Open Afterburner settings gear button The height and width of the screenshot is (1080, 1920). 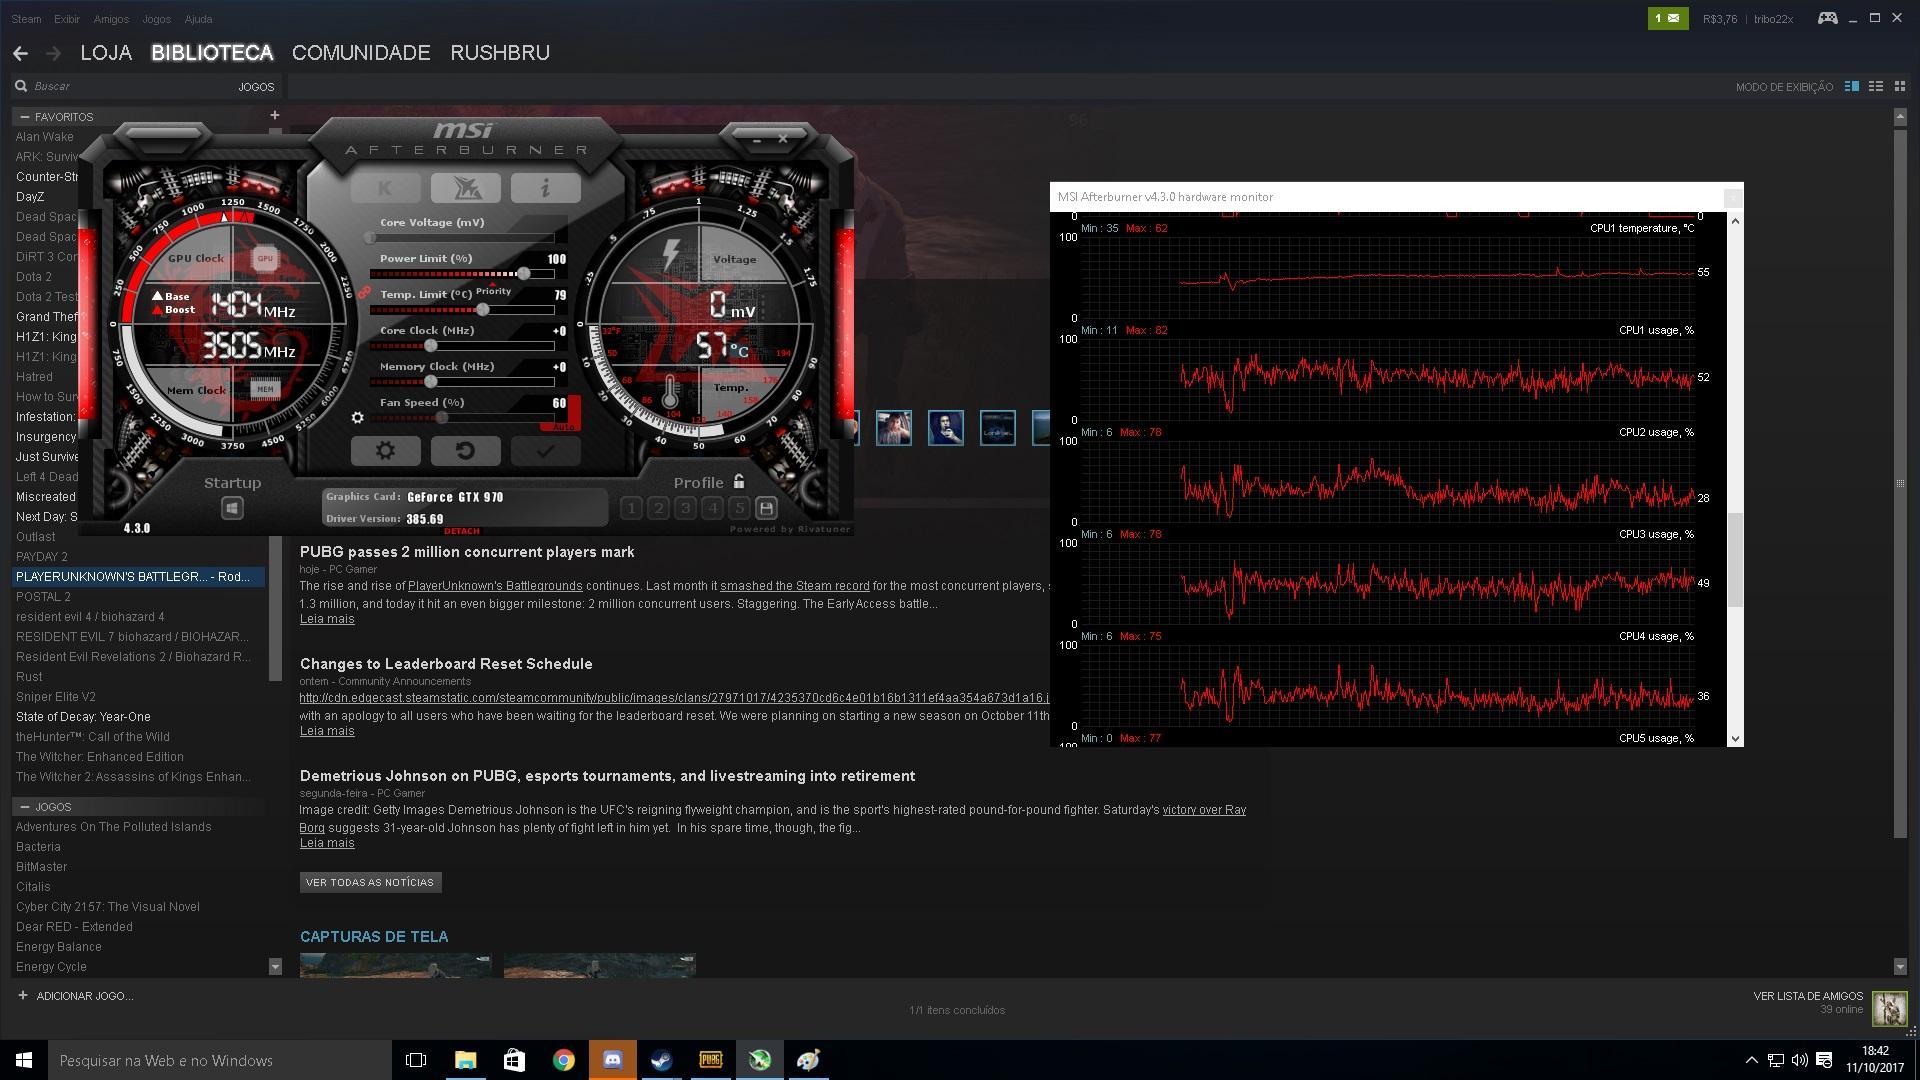pos(385,451)
